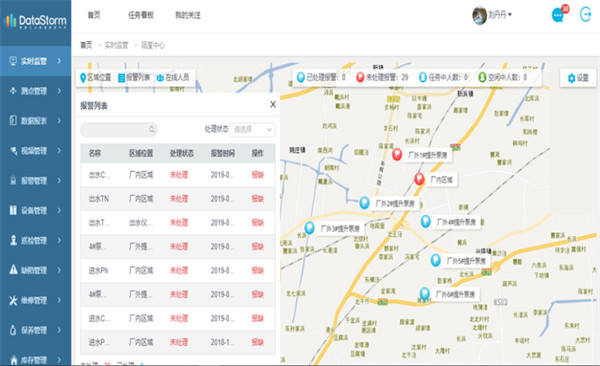Click the 空闲中人数 green status icon
The image size is (600, 366).
click(x=482, y=77)
